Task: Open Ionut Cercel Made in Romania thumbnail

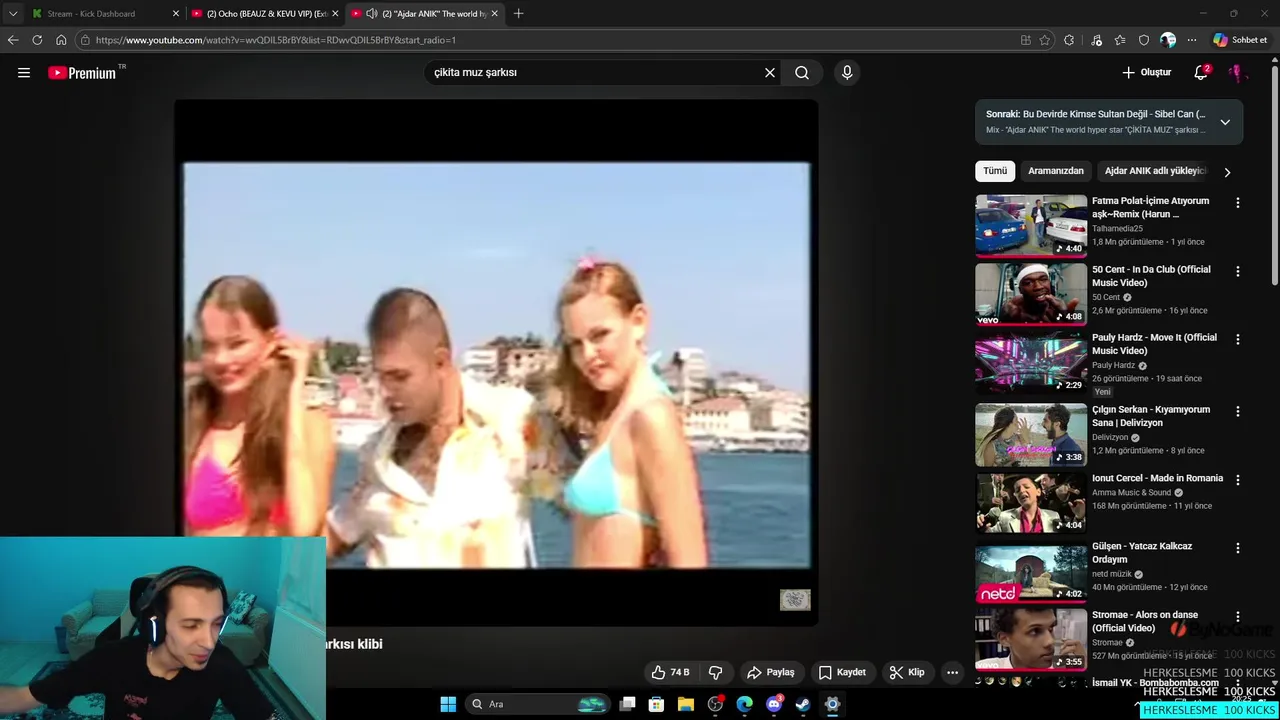Action: tap(1031, 503)
